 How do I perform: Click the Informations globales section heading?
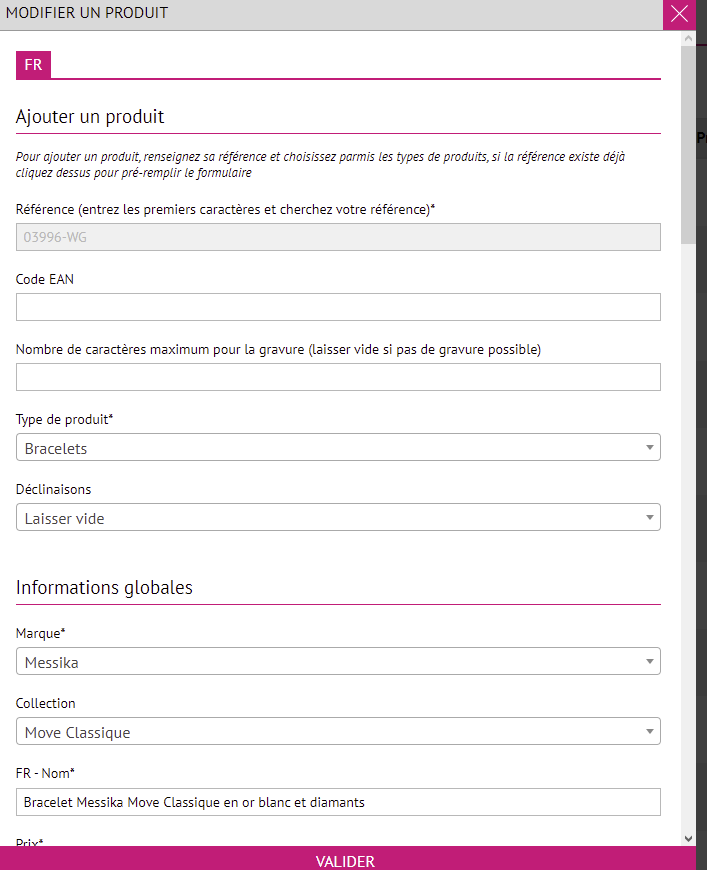[x=104, y=587]
